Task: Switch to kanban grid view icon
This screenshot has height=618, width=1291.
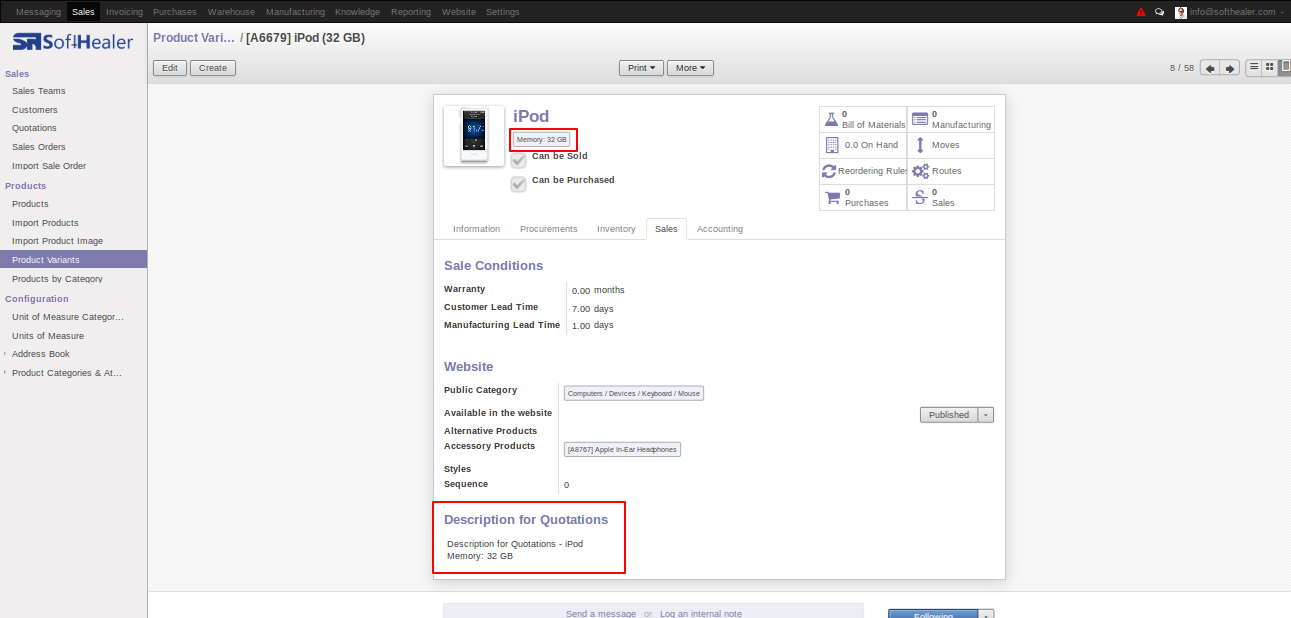Action: click(1270, 67)
